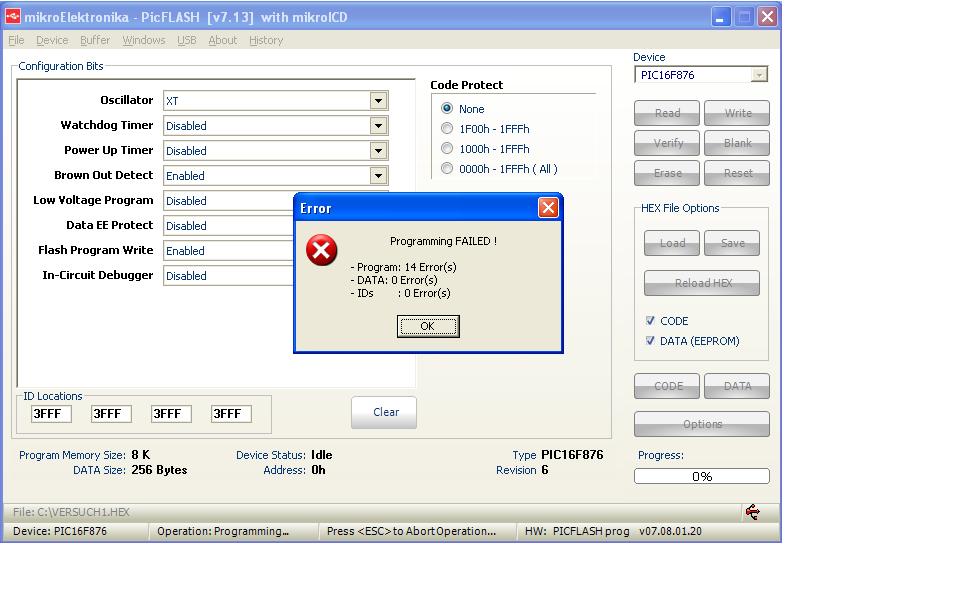Click the 0% progress bar
This screenshot has width=960, height=600.
(702, 476)
